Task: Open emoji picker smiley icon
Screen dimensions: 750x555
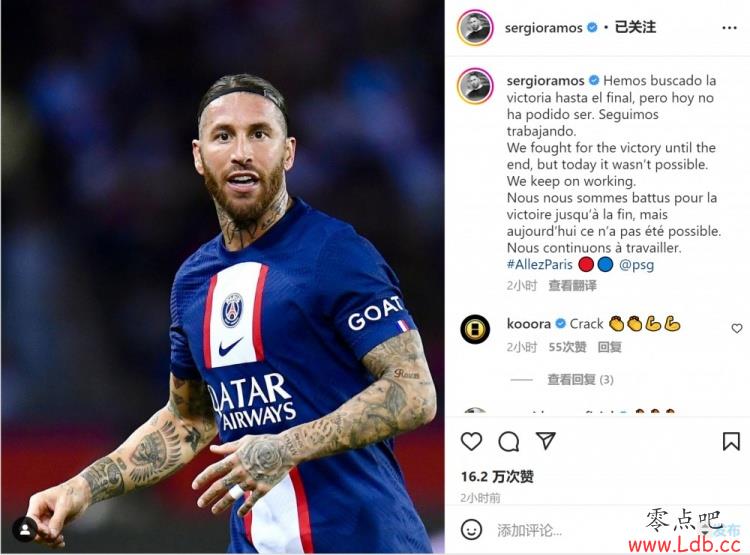Action: click(x=471, y=530)
